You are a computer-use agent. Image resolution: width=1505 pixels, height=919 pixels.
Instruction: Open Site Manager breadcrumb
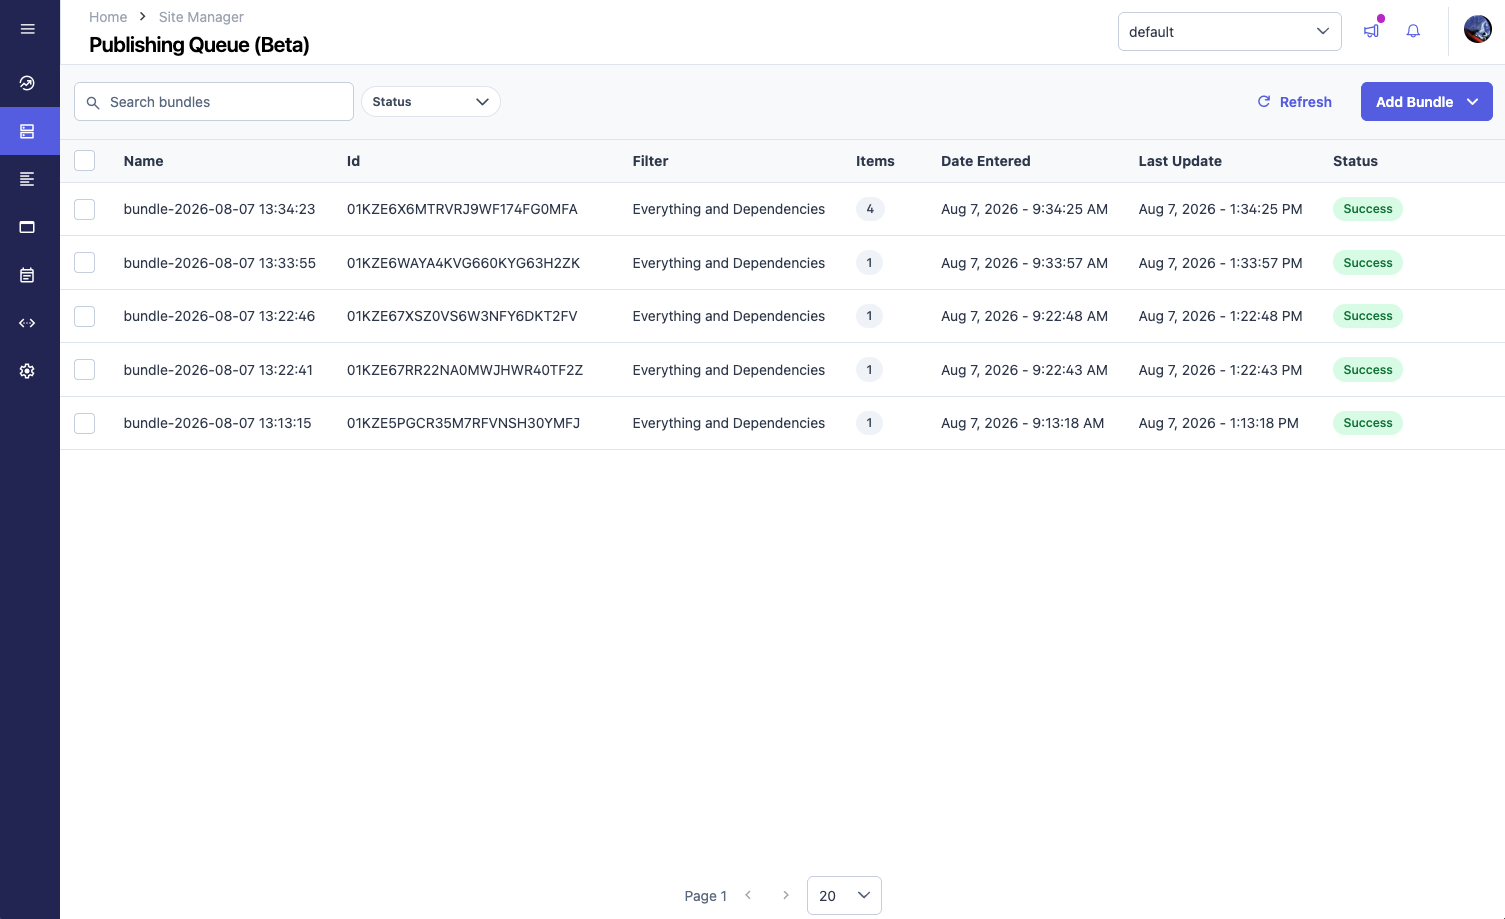click(x=201, y=17)
